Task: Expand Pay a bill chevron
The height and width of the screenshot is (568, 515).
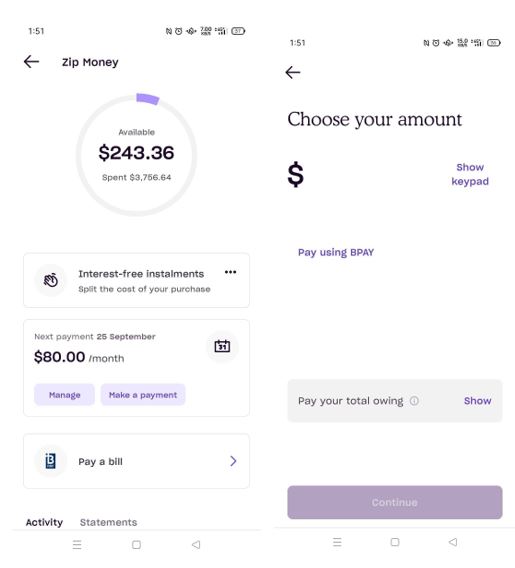Action: [x=233, y=461]
